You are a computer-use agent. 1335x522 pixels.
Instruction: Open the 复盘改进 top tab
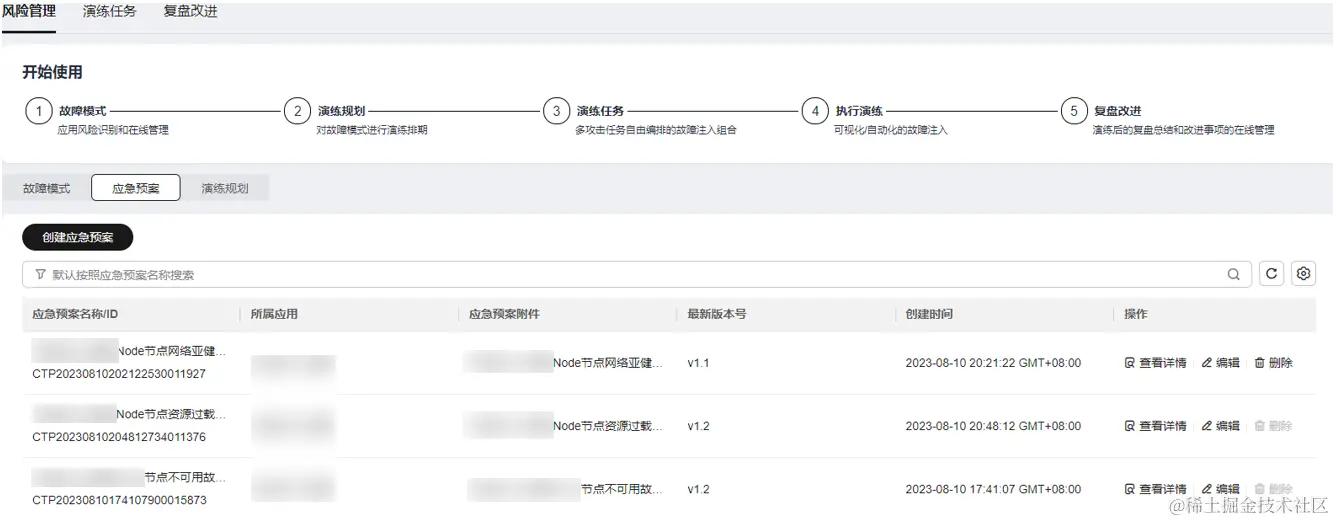pyautogui.click(x=190, y=12)
